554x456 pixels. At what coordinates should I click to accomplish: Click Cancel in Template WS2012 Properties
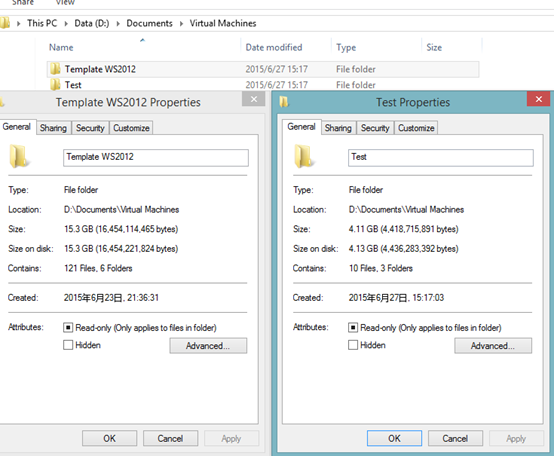coord(170,438)
